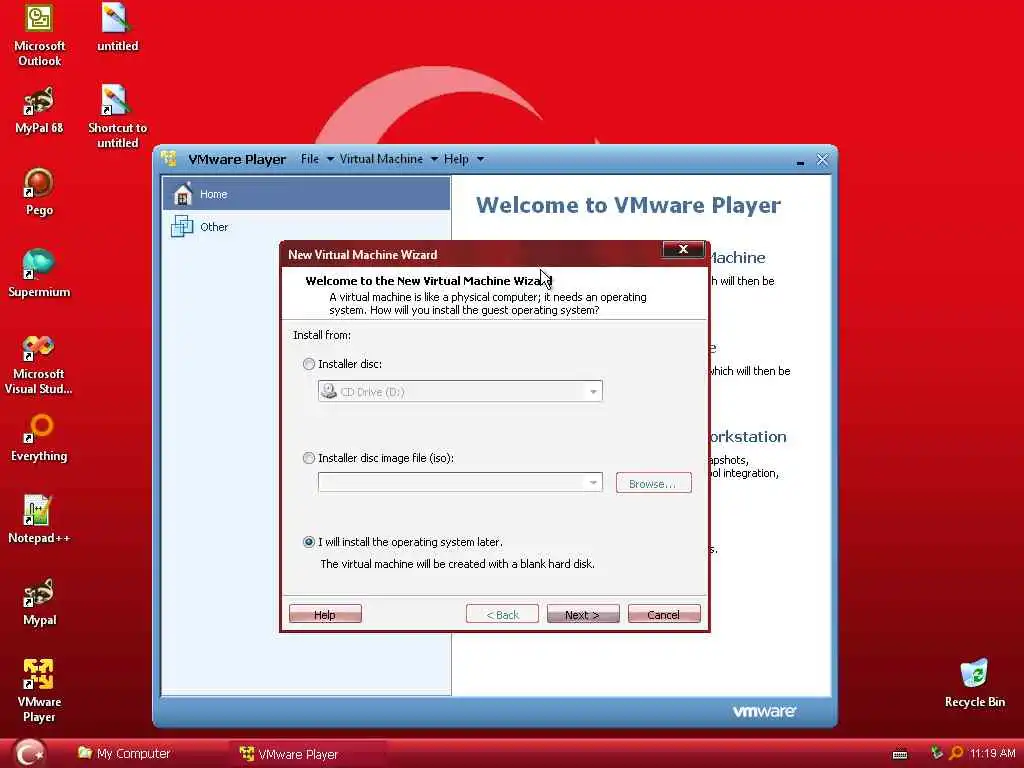This screenshot has width=1024, height=768.
Task: Open the Start button on taskbar
Action: (x=30, y=754)
